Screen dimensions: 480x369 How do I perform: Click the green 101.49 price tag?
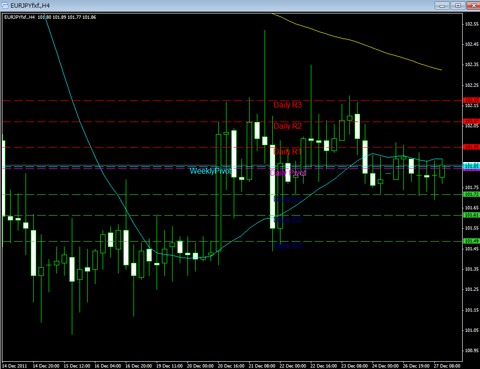tap(472, 241)
